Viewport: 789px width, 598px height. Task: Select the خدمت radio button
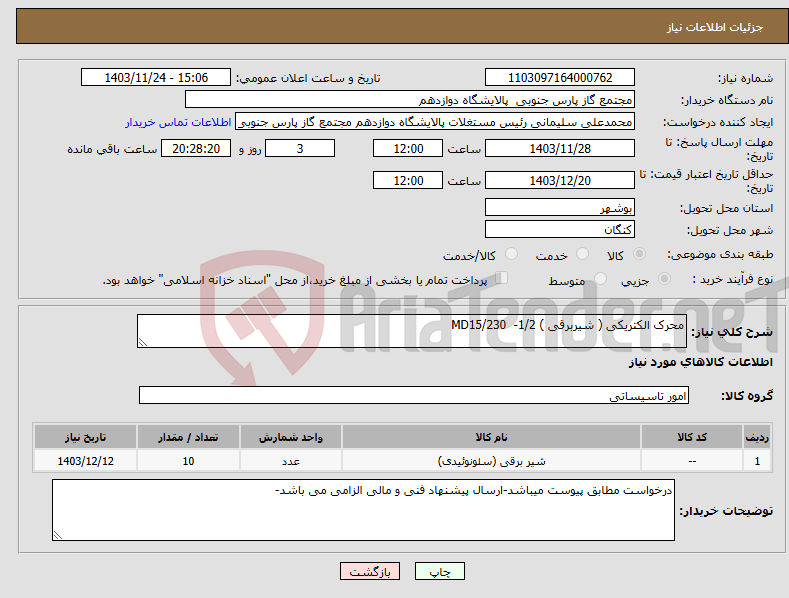coord(583,254)
